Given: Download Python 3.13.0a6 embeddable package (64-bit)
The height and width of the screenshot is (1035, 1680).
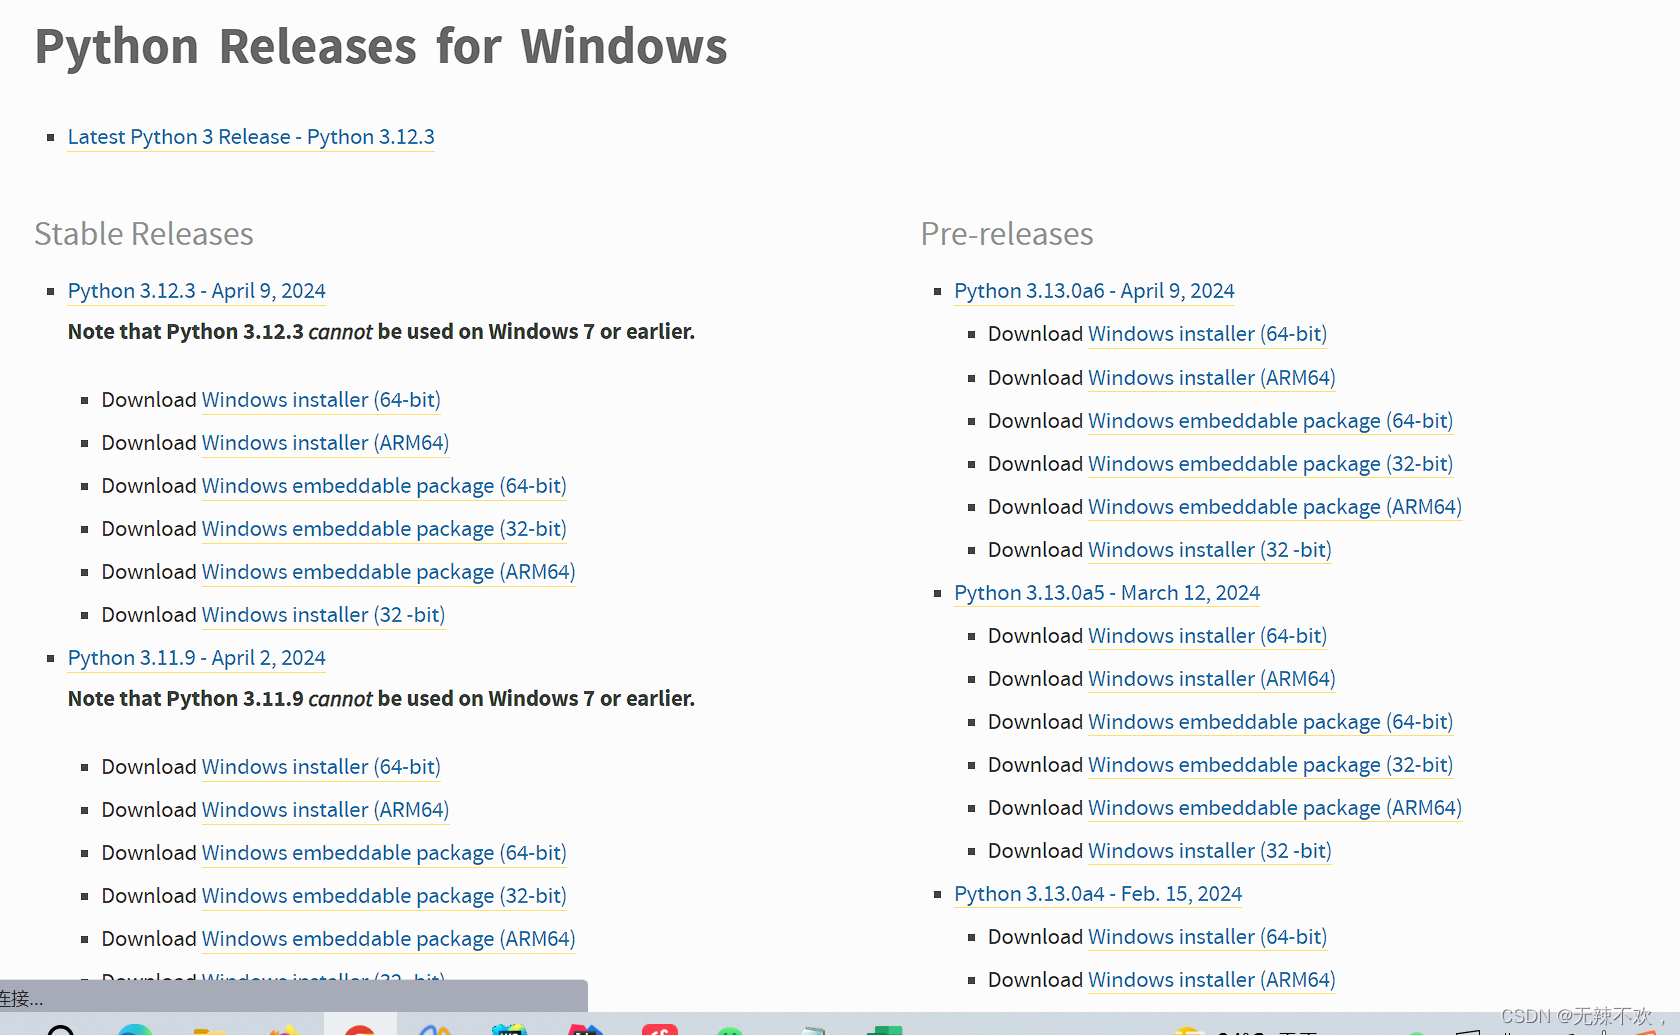Looking at the screenshot, I should 1270,421.
